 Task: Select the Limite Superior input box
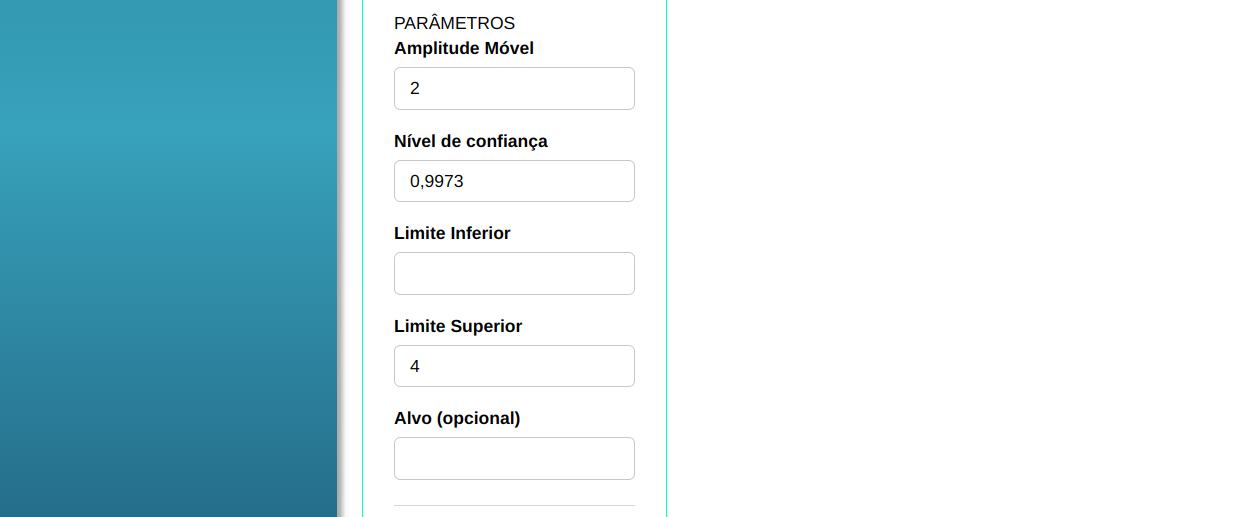(x=514, y=366)
